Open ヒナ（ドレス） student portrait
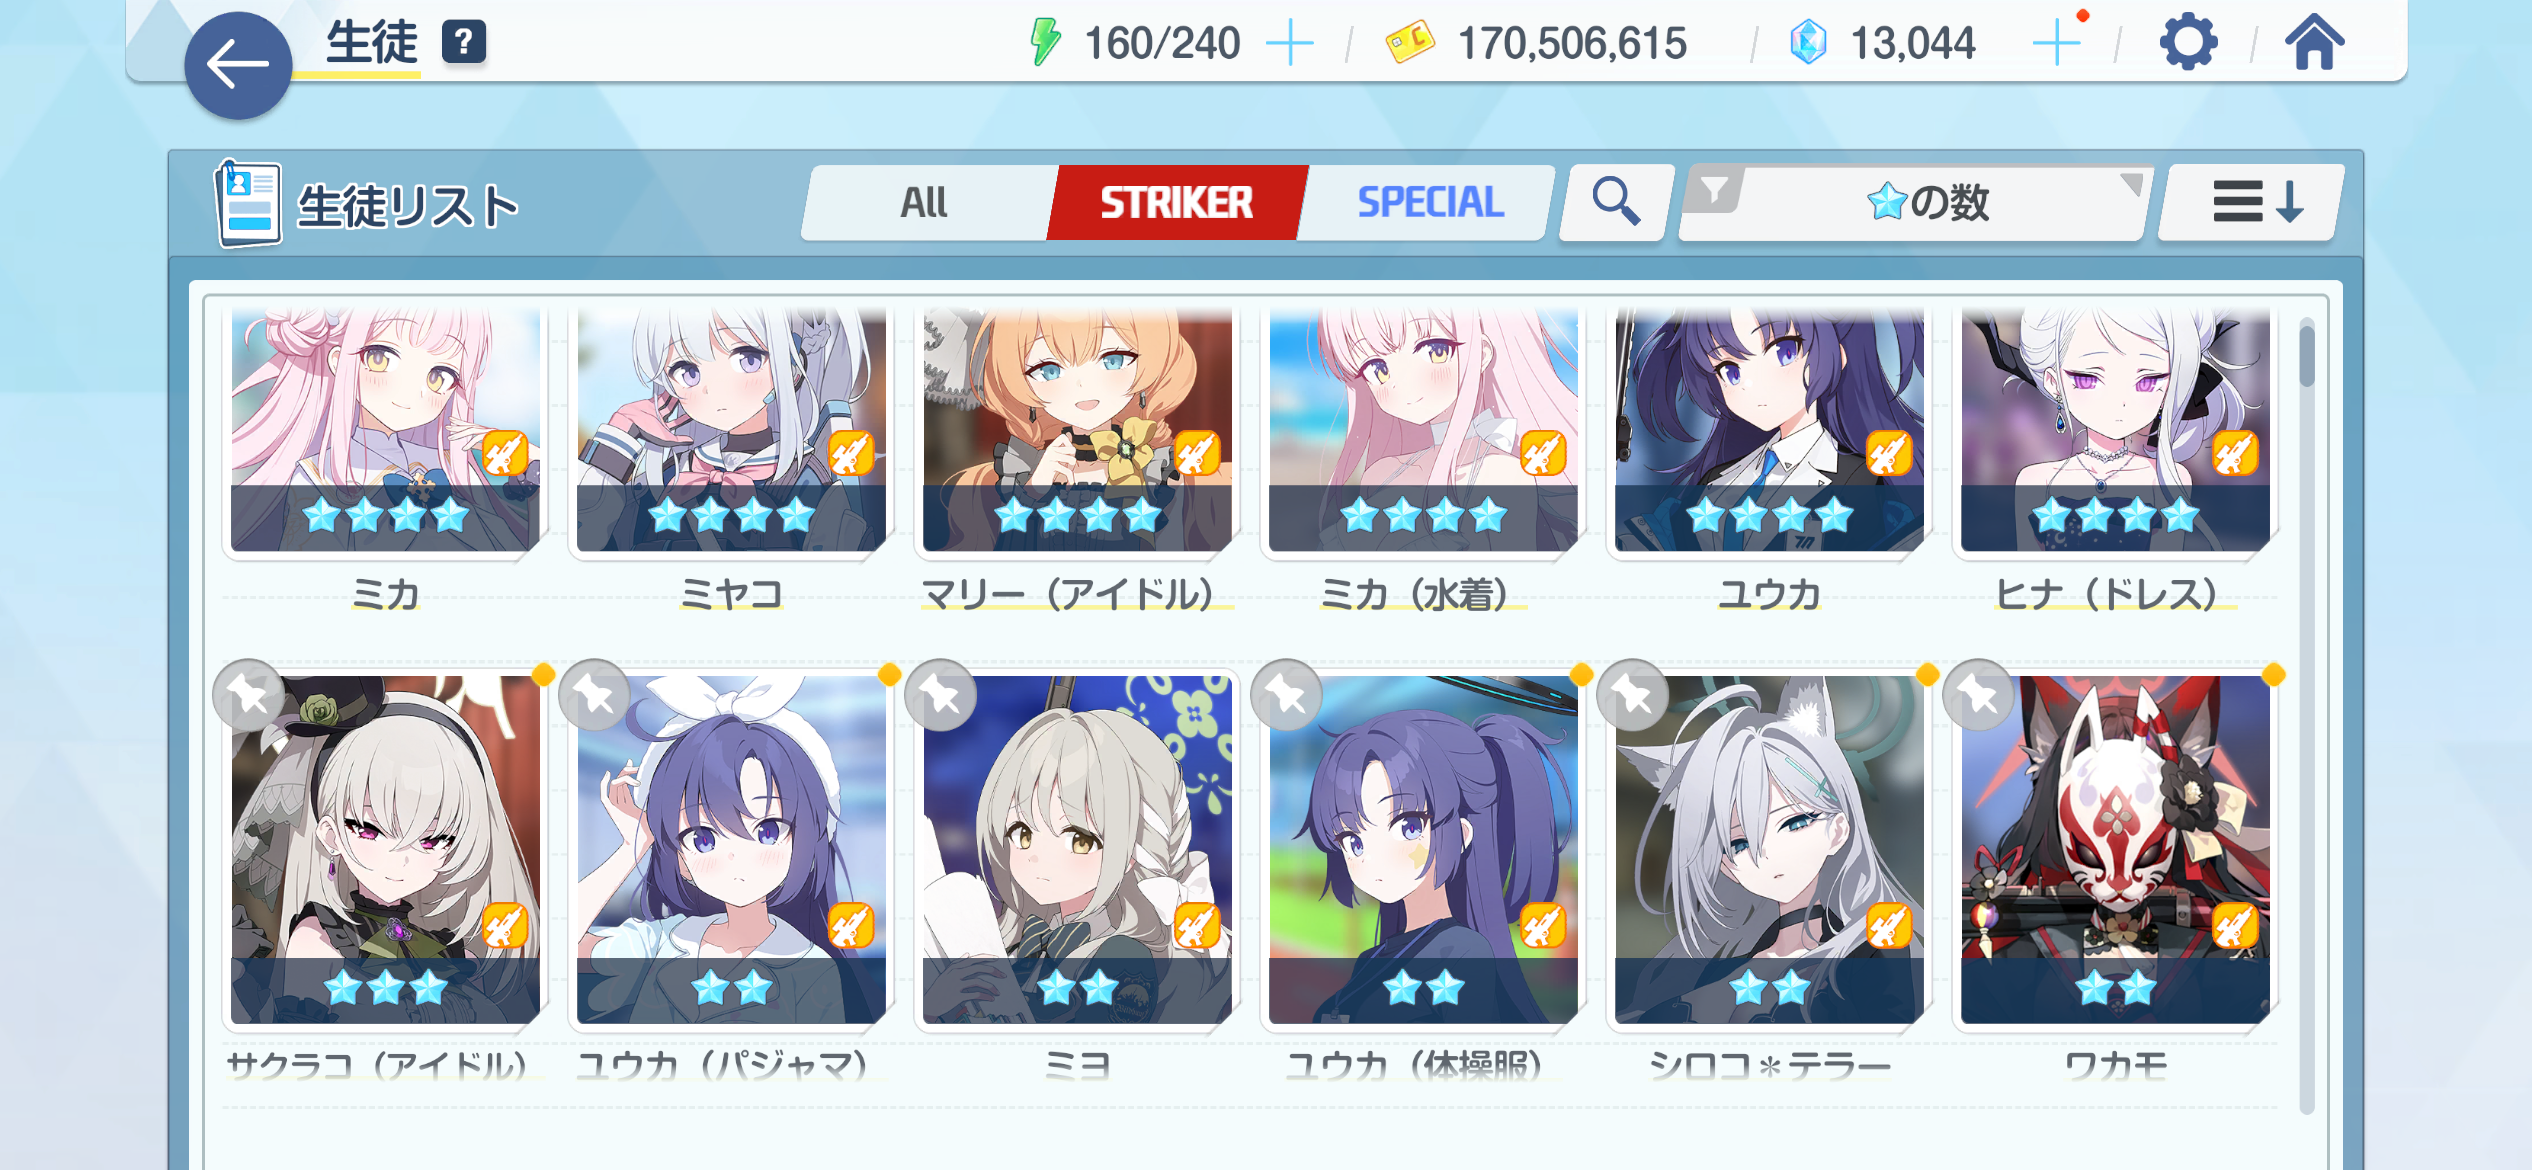 pyautogui.click(x=2115, y=430)
